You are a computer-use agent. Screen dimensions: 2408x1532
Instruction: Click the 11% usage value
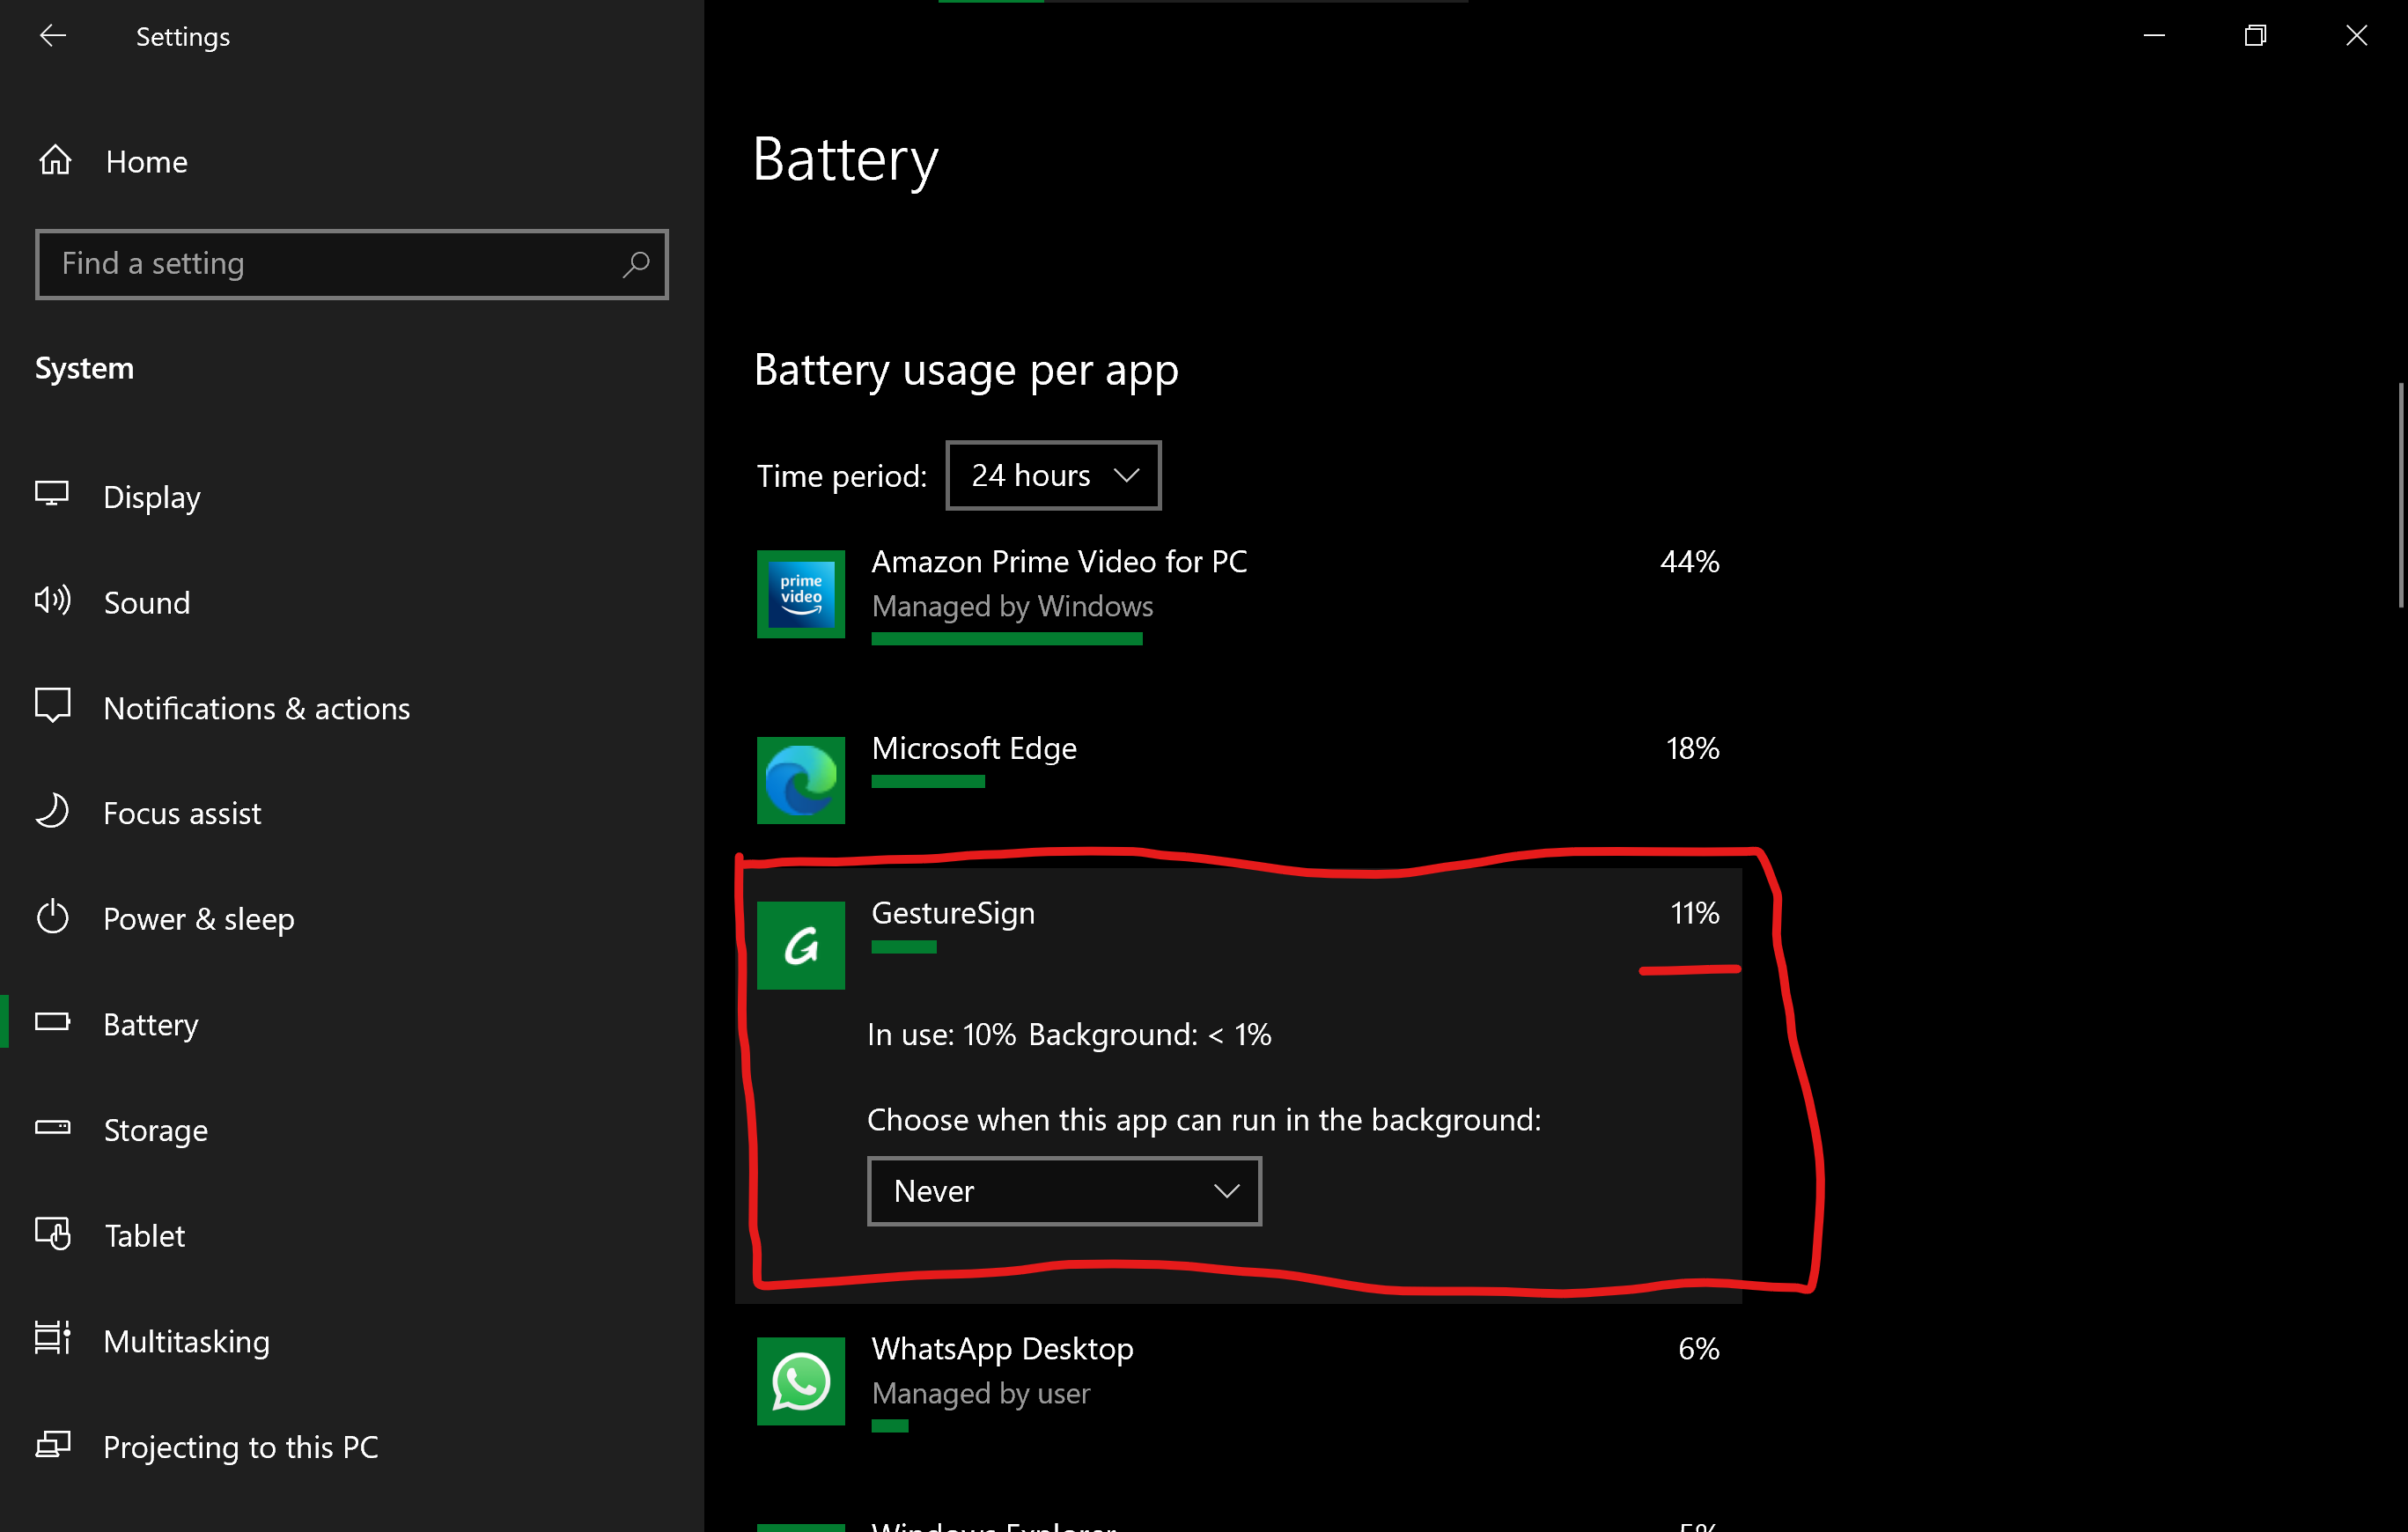[1695, 913]
